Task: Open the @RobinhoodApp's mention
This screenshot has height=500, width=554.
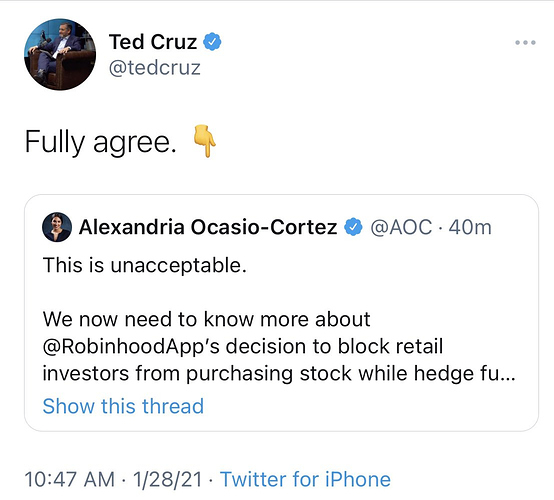Action: pyautogui.click(x=131, y=347)
